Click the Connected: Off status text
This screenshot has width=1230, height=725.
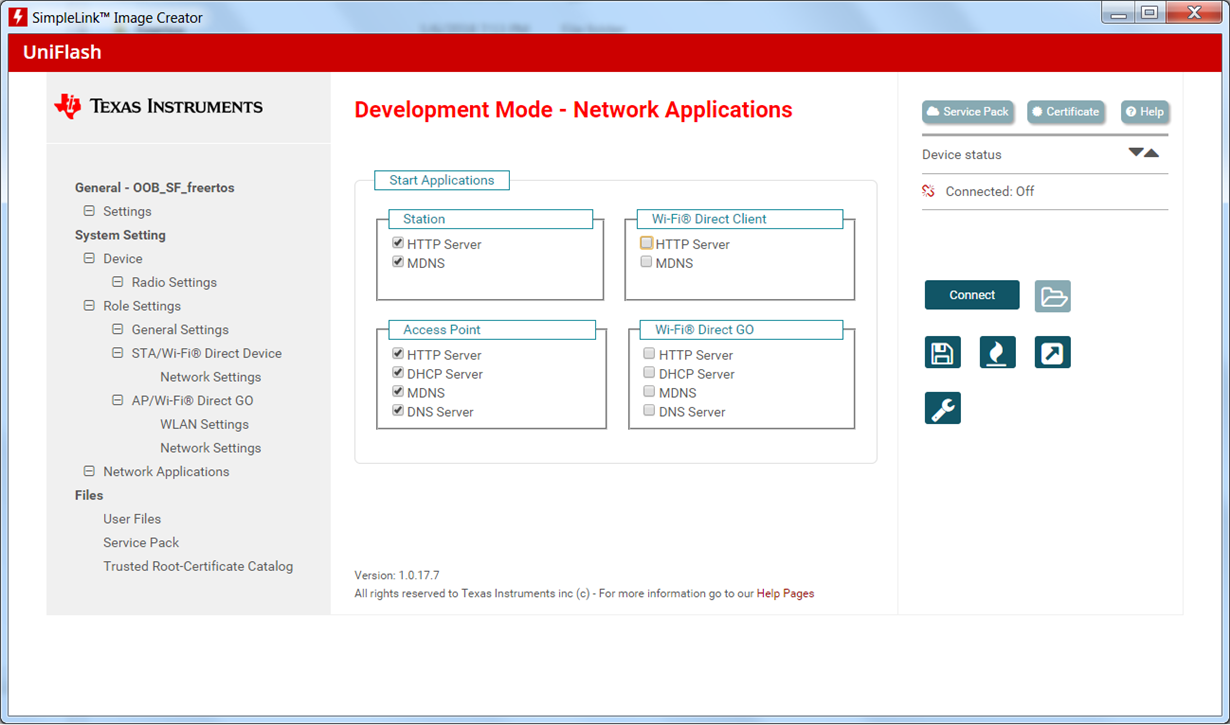(x=990, y=191)
